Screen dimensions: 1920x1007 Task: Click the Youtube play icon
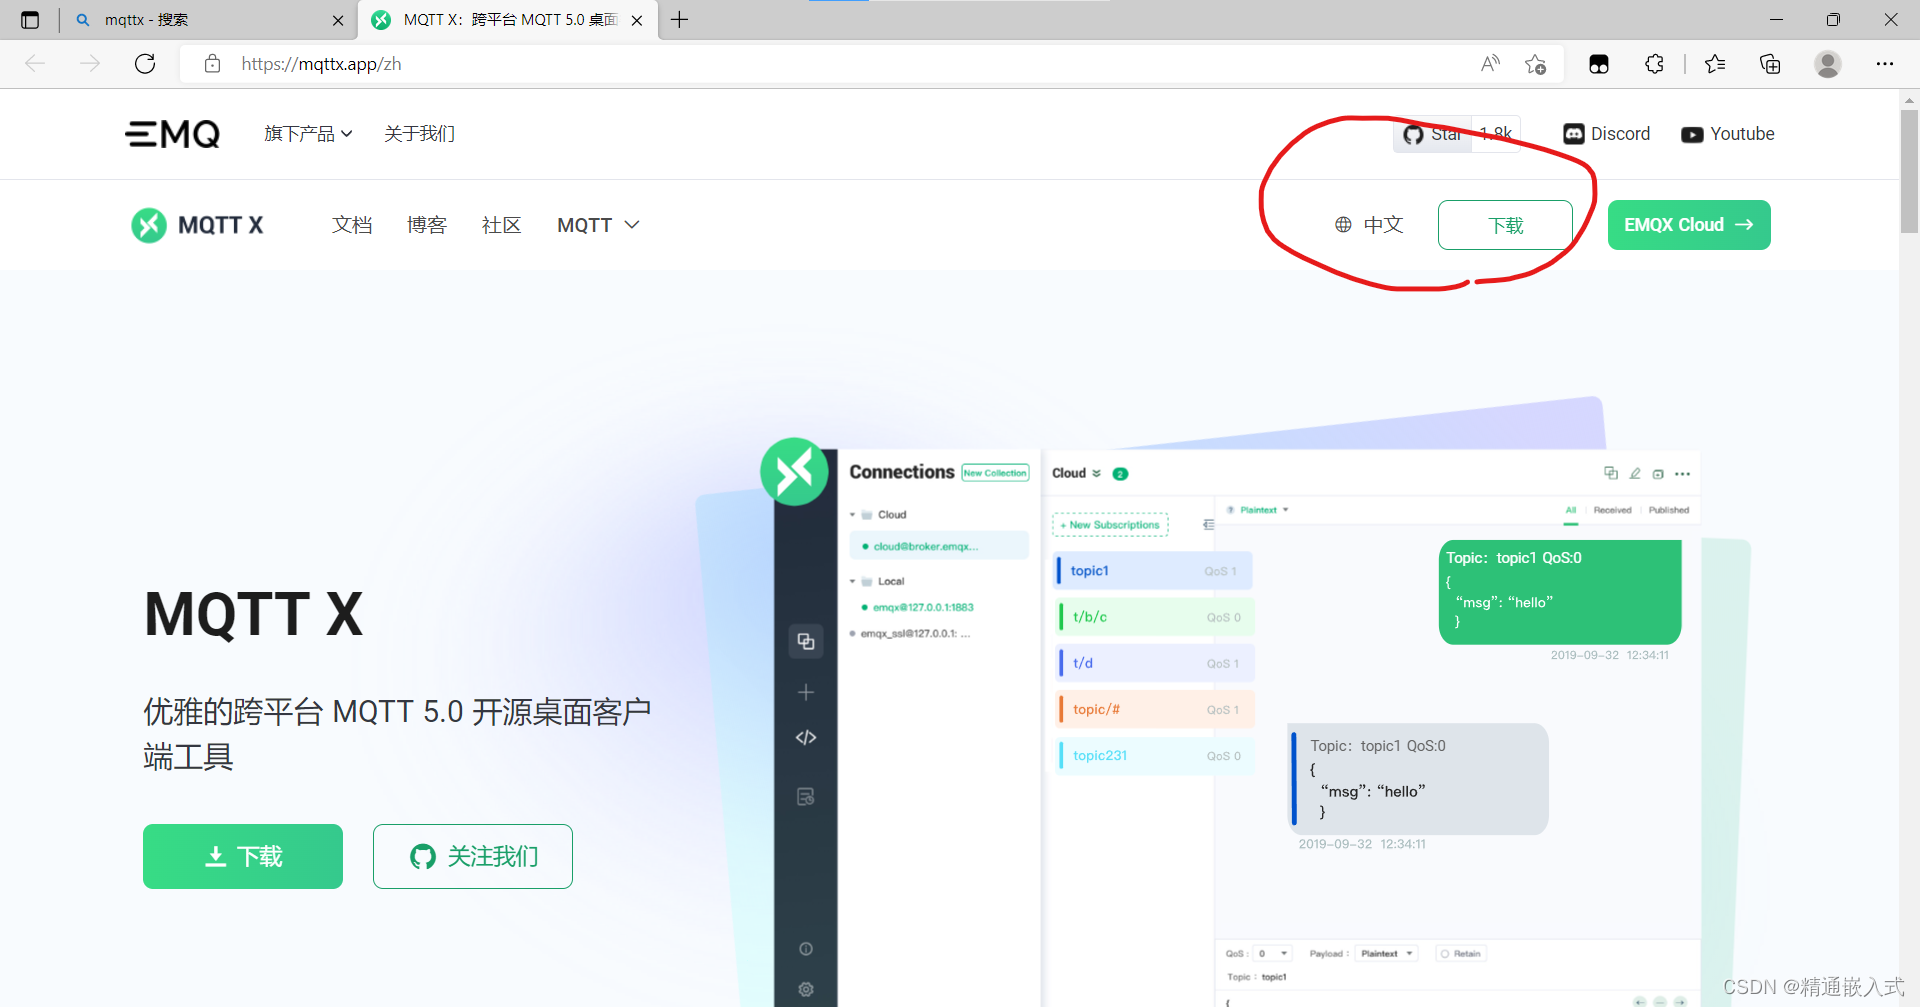[1692, 135]
